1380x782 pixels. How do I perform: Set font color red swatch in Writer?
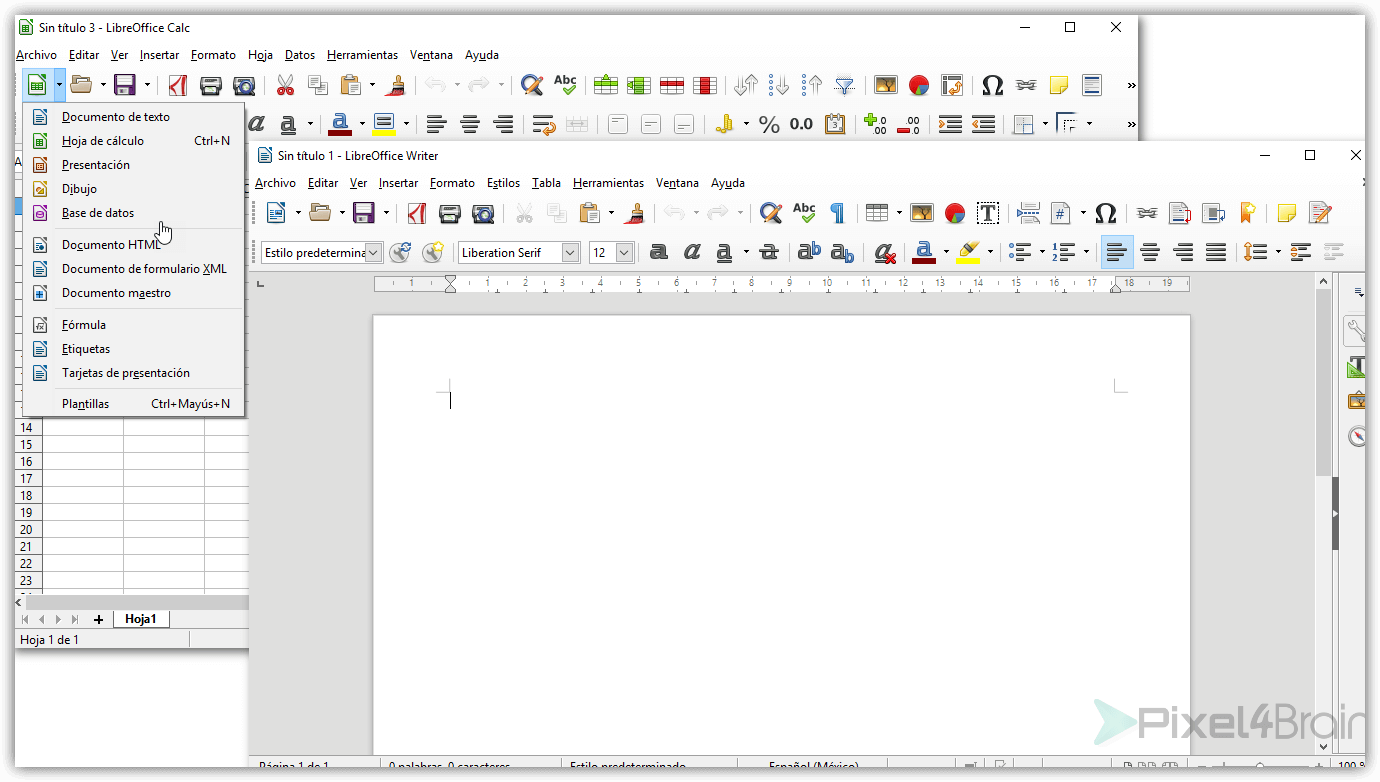(x=924, y=253)
